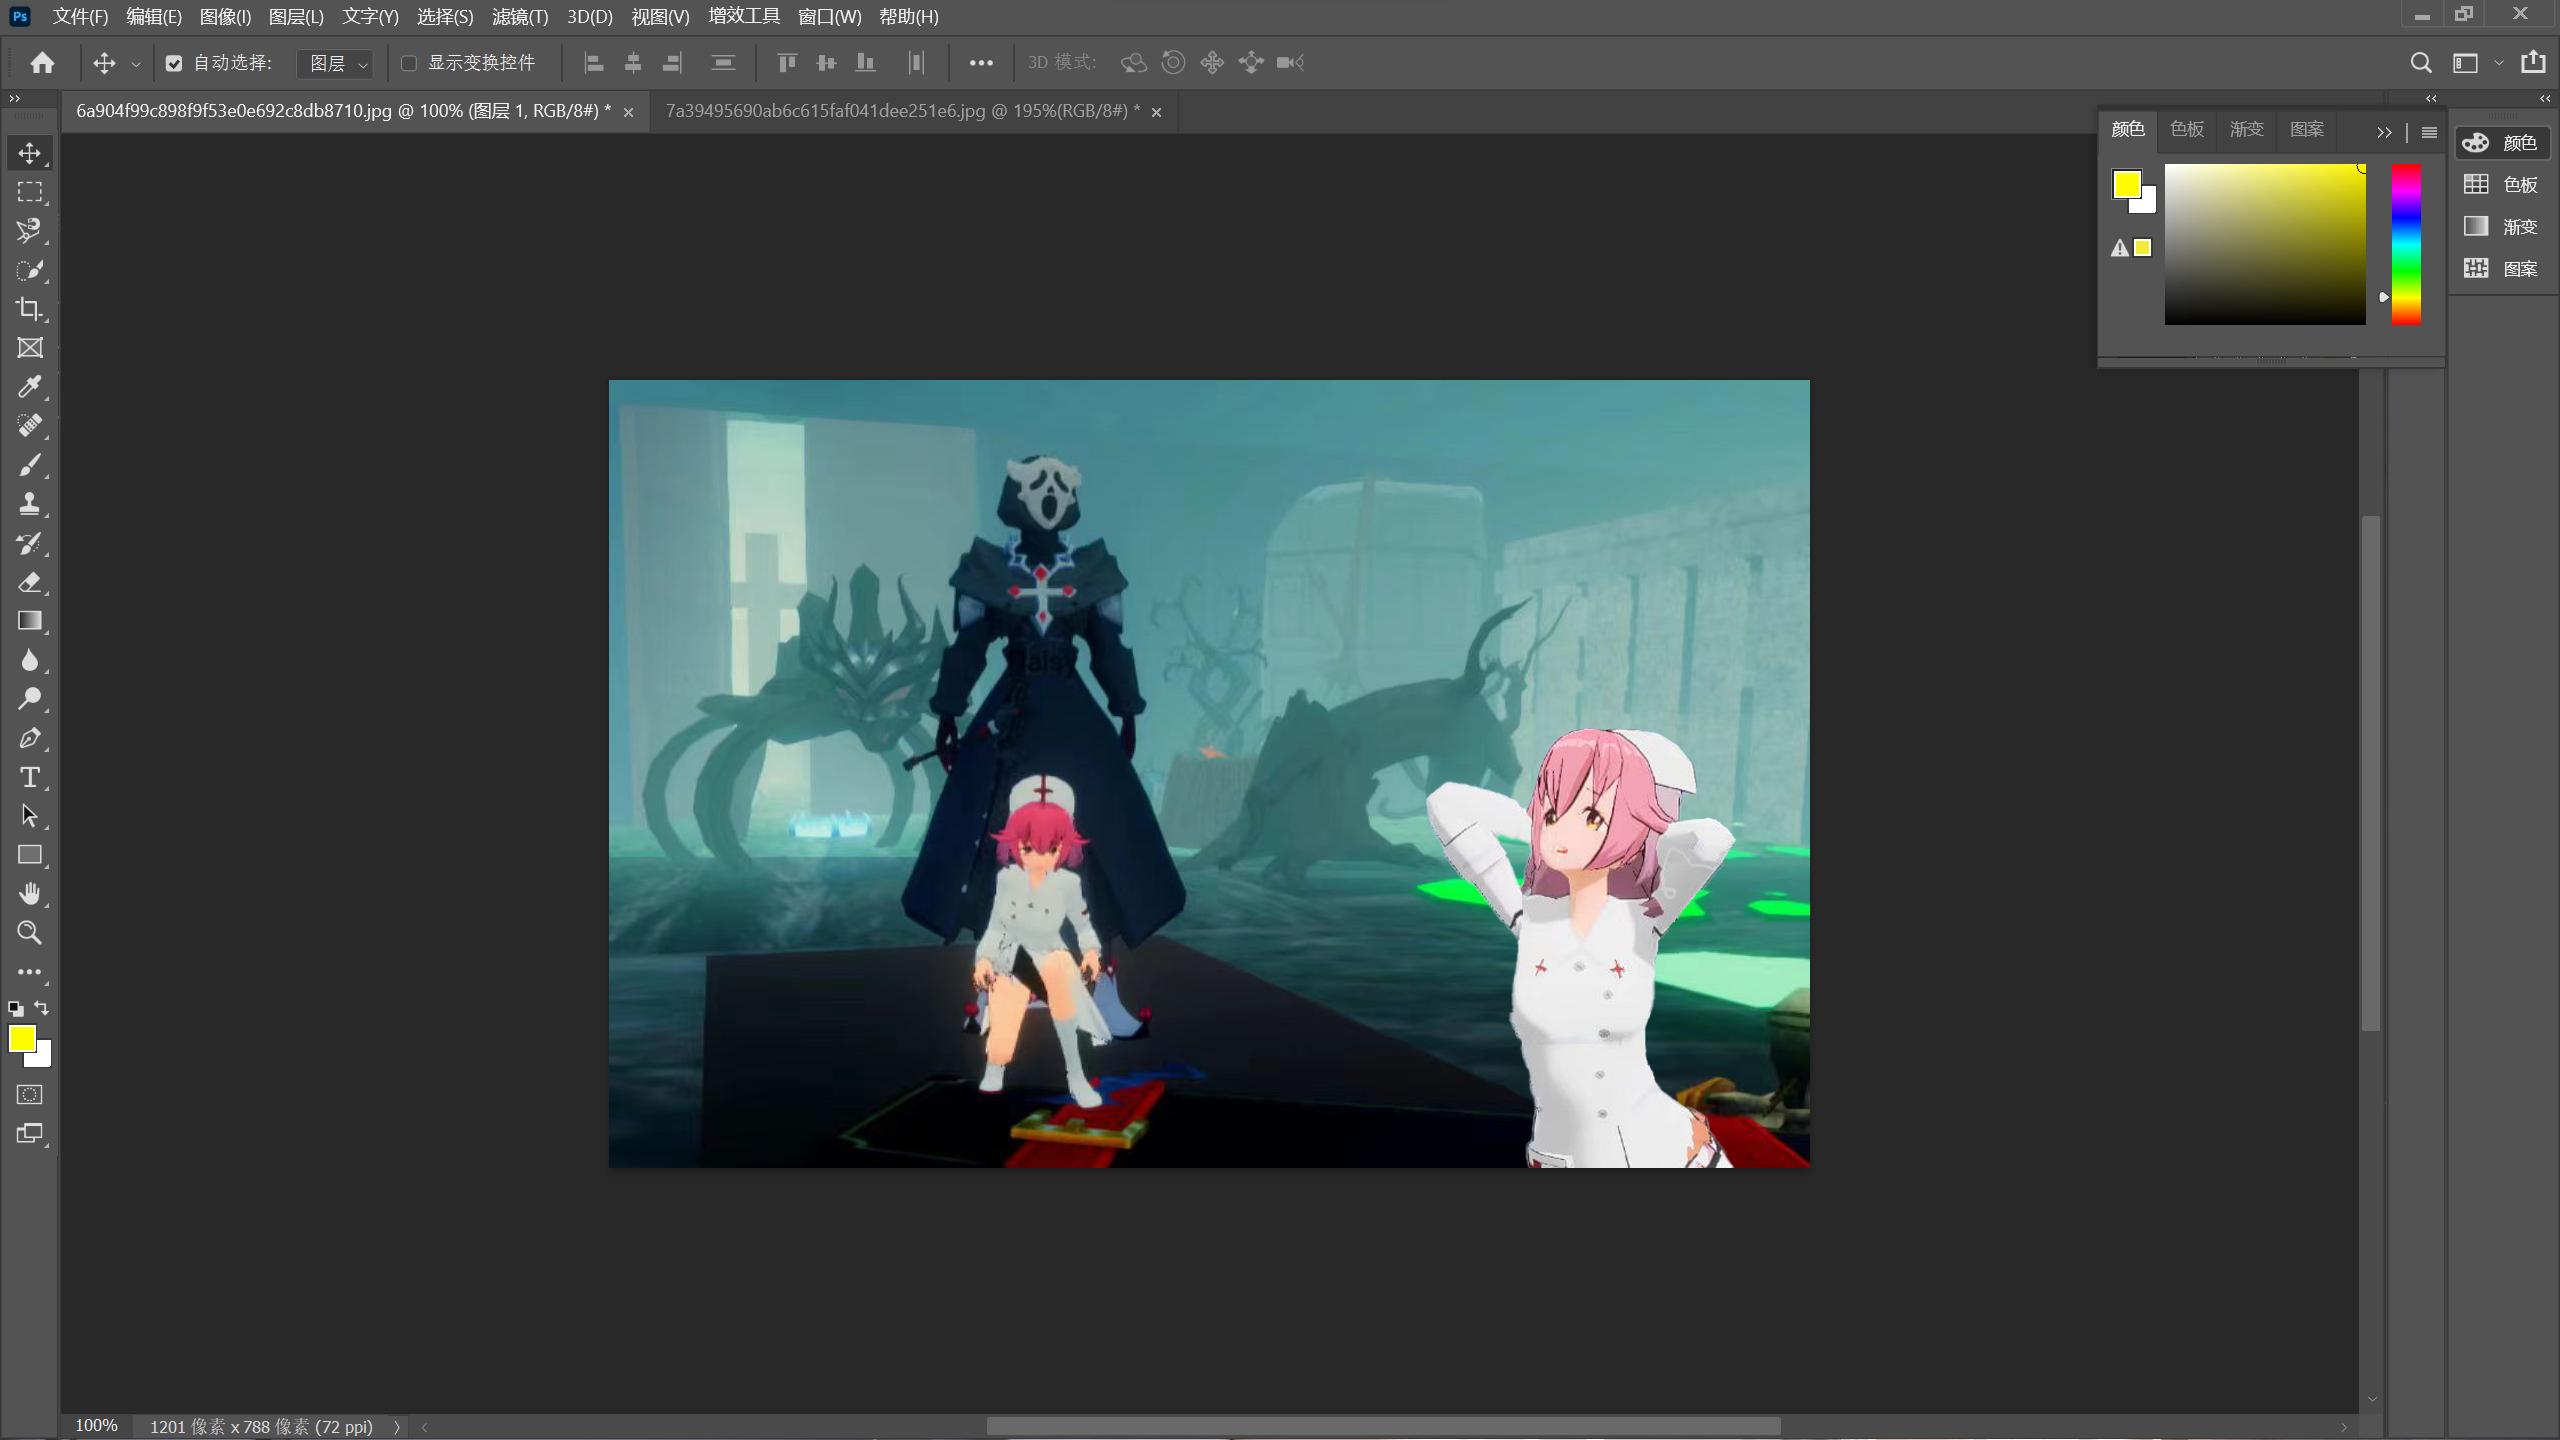Swap foreground and background colors
Viewport: 2560px width, 1440px height.
pos(42,1008)
